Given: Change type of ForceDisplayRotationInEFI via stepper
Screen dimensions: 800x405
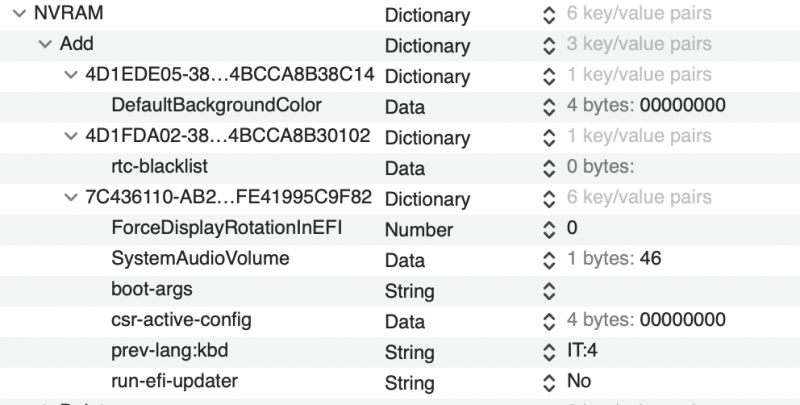Looking at the screenshot, I should [x=547, y=229].
